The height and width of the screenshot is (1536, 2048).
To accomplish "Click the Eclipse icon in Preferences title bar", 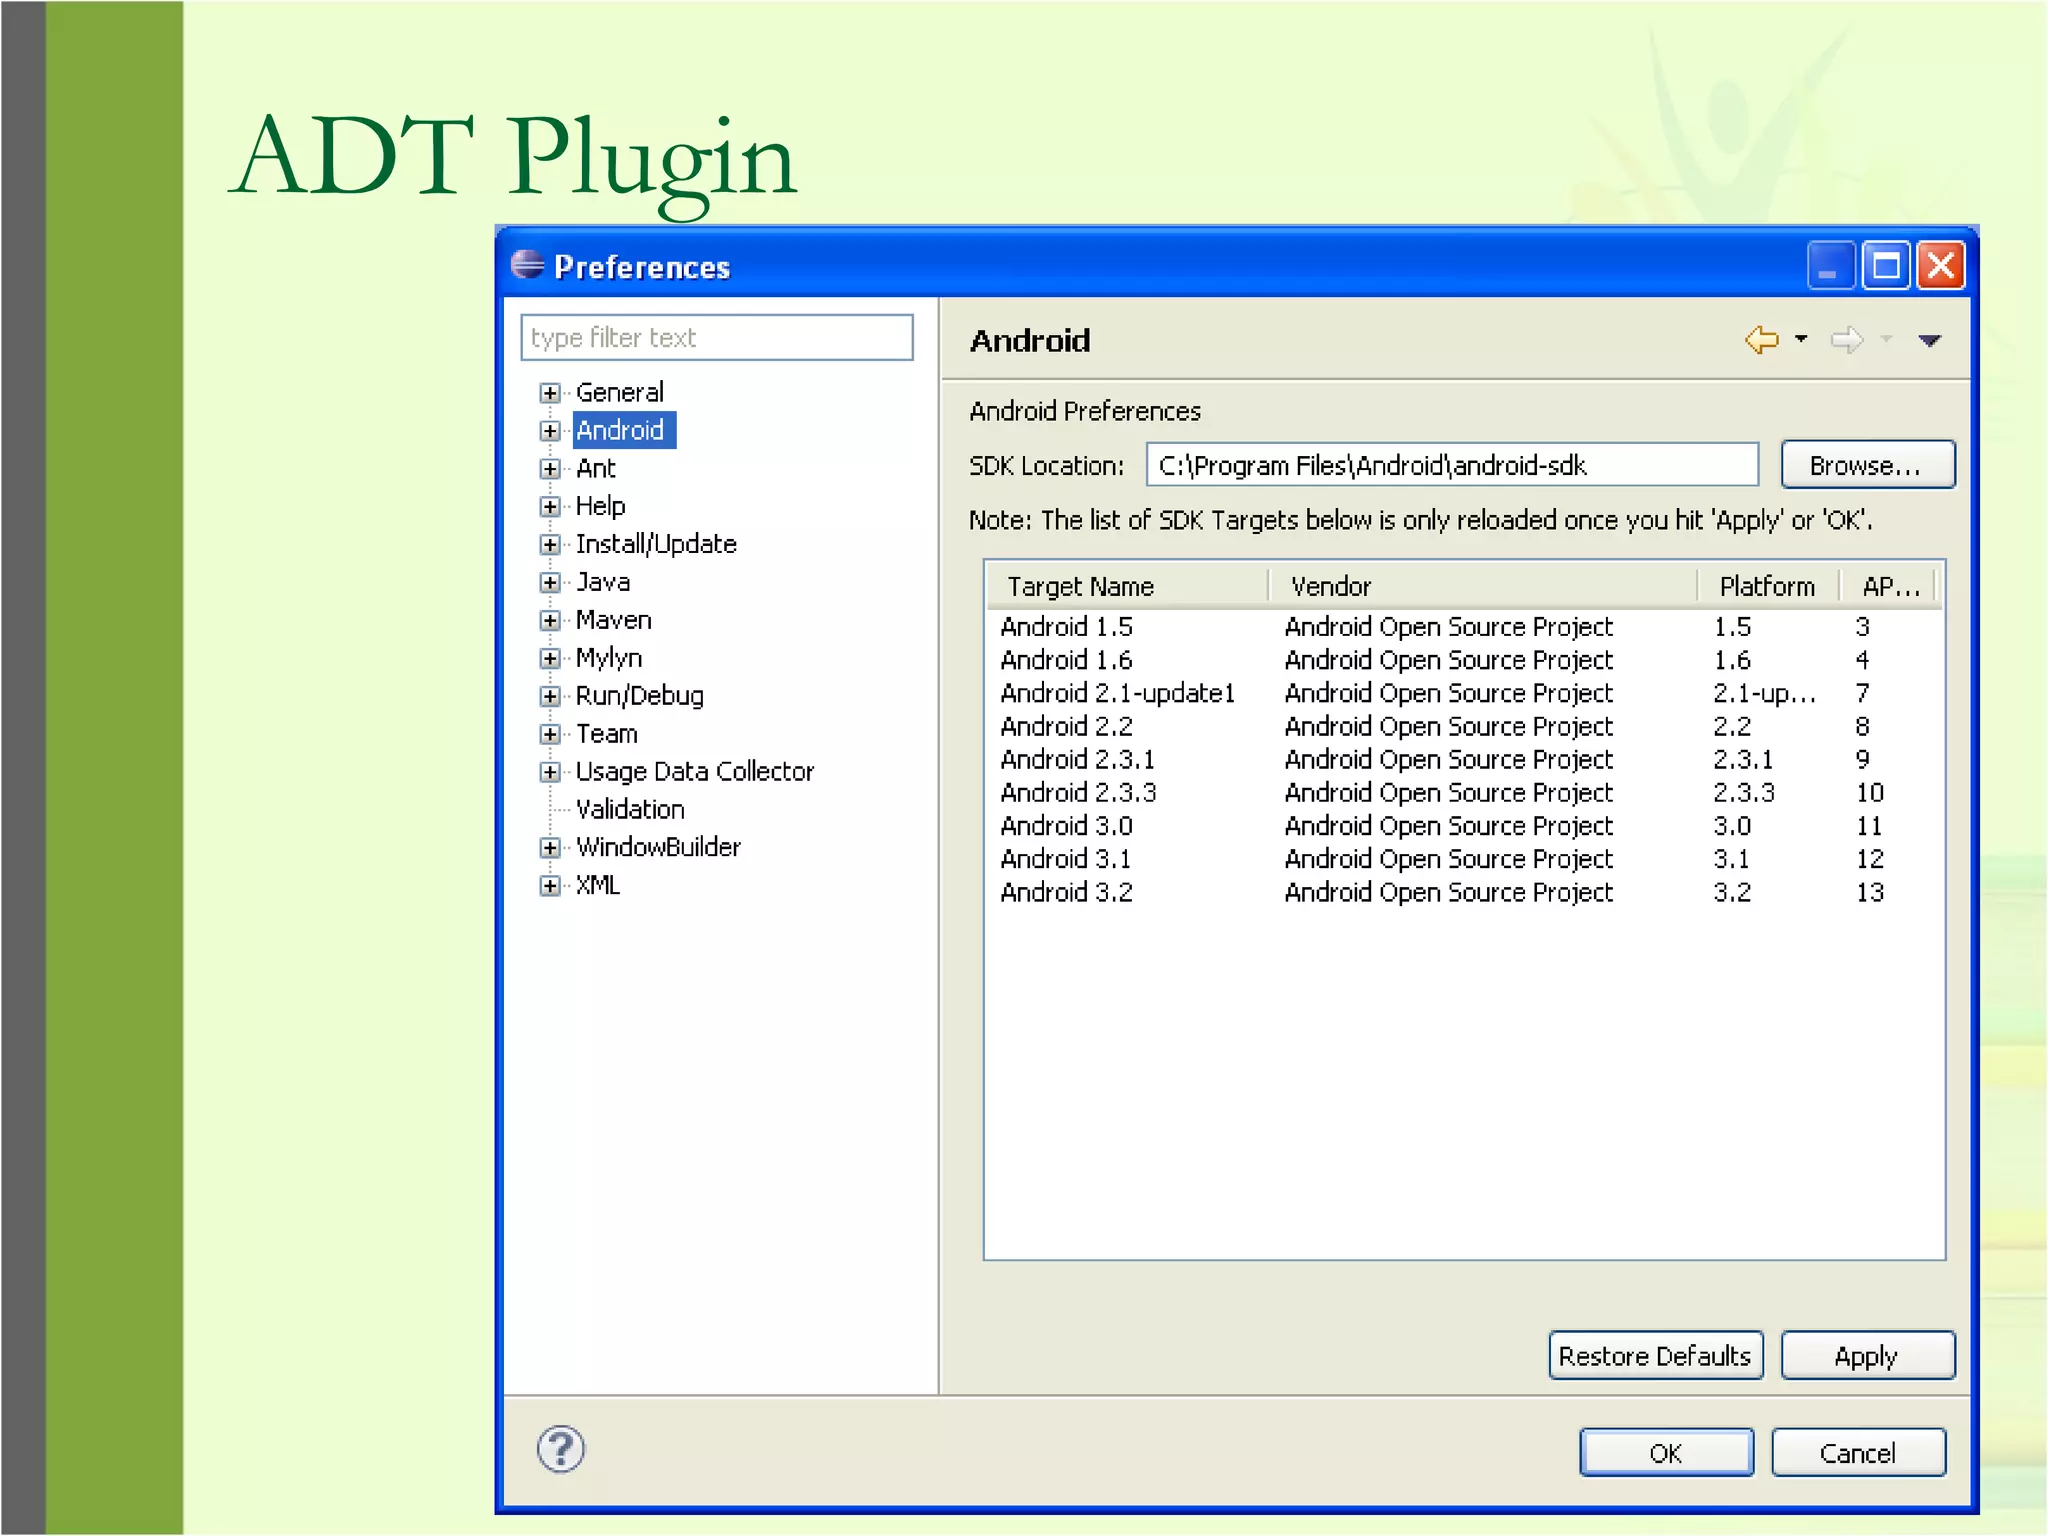I will tap(527, 265).
